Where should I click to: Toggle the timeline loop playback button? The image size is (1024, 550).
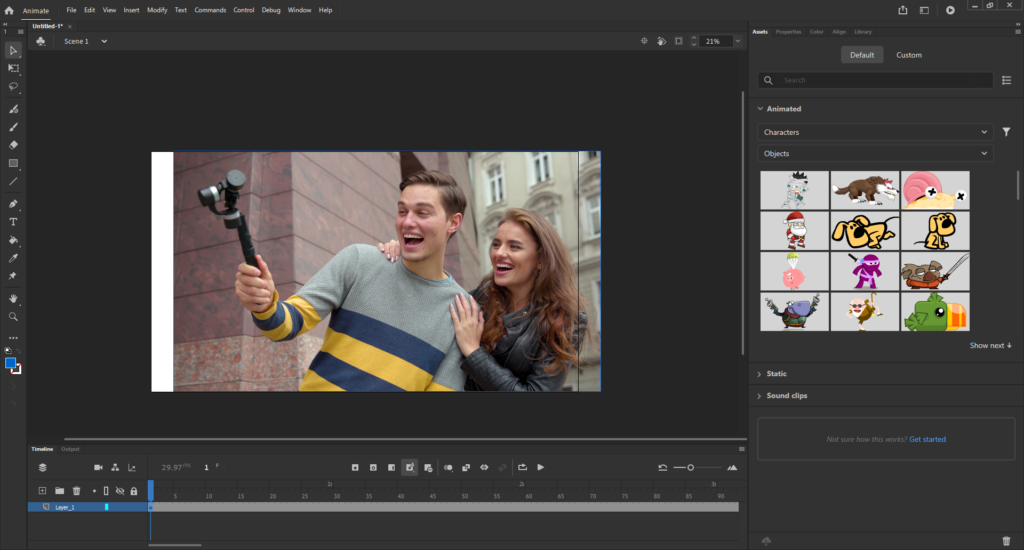coord(522,467)
